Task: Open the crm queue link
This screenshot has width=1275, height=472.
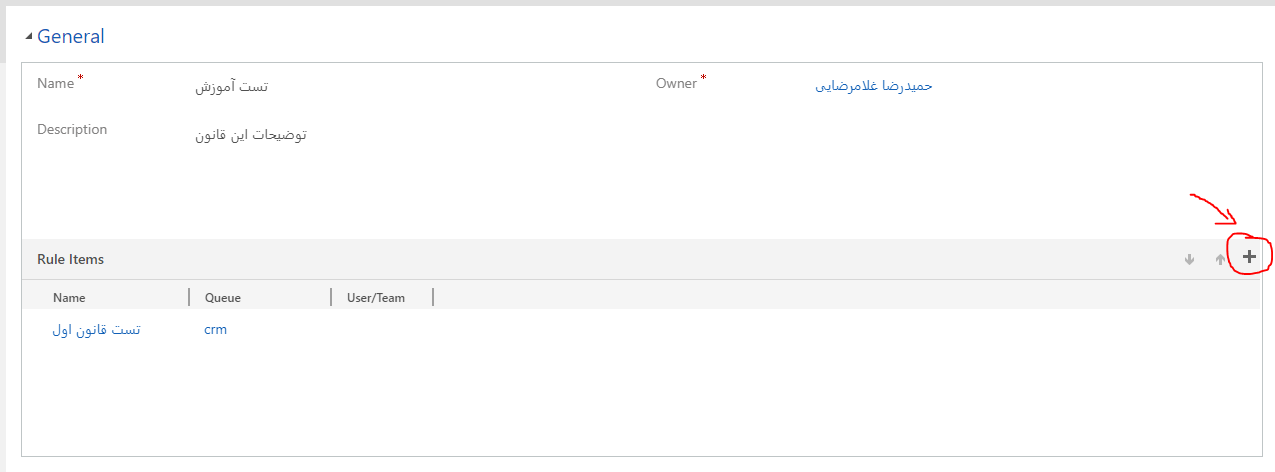Action: pos(215,330)
